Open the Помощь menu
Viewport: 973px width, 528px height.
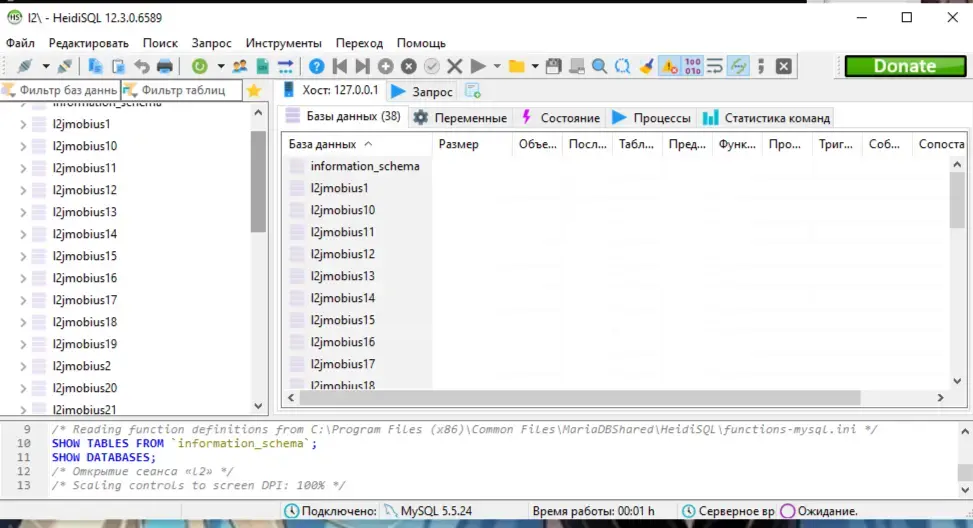(421, 43)
